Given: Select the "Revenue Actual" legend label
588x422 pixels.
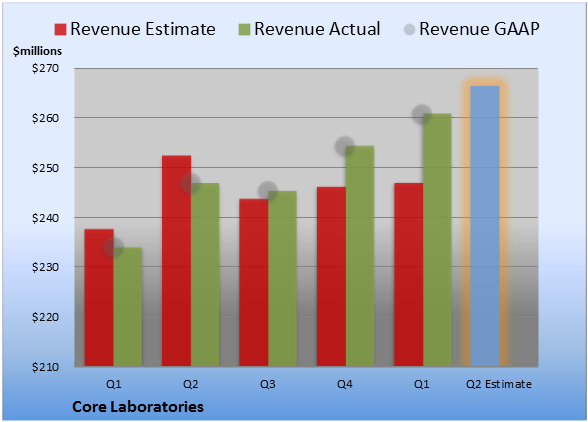Looking at the screenshot, I should (x=317, y=29).
